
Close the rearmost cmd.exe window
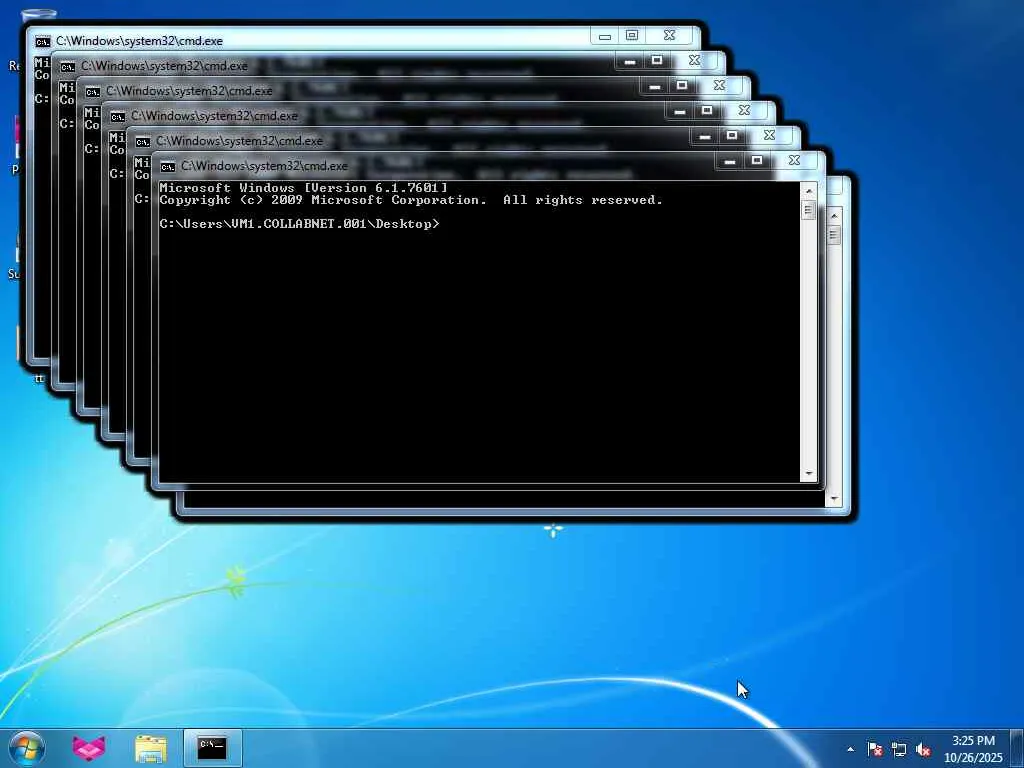[669, 36]
